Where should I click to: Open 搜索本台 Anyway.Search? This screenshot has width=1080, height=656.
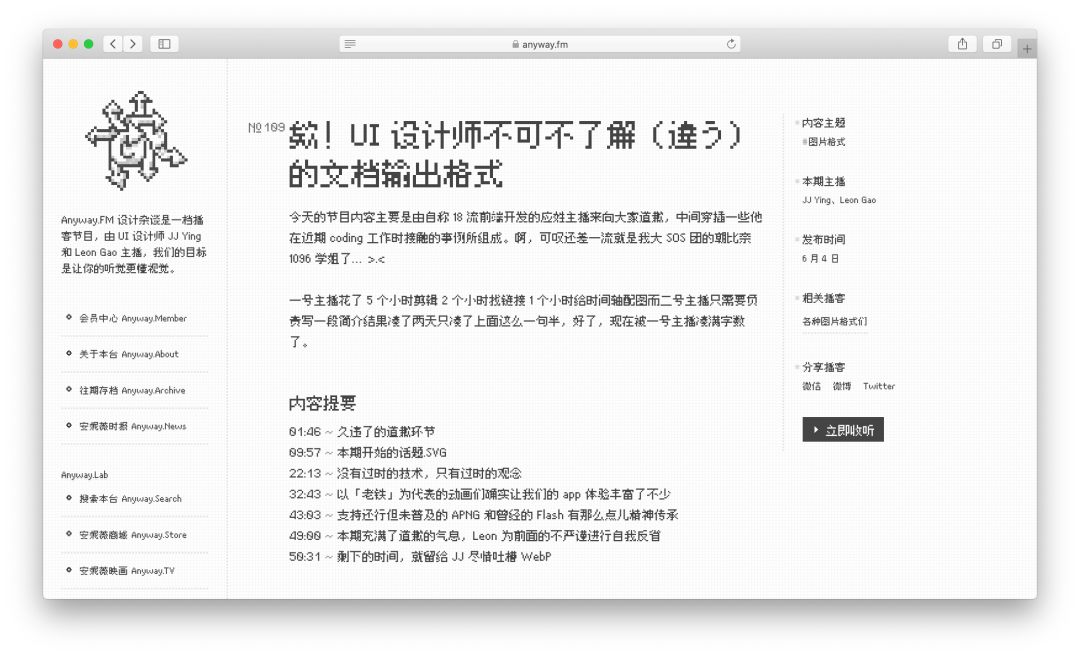tap(130, 498)
